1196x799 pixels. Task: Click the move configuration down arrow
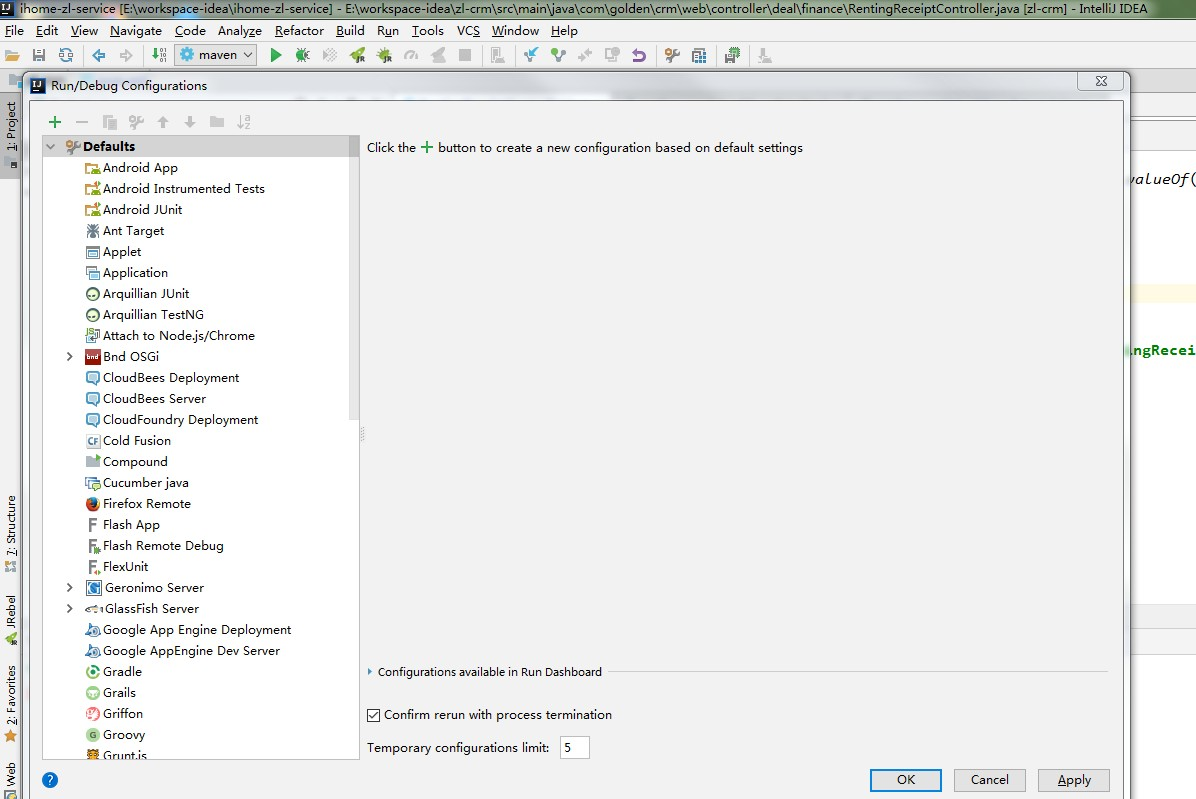[x=190, y=122]
